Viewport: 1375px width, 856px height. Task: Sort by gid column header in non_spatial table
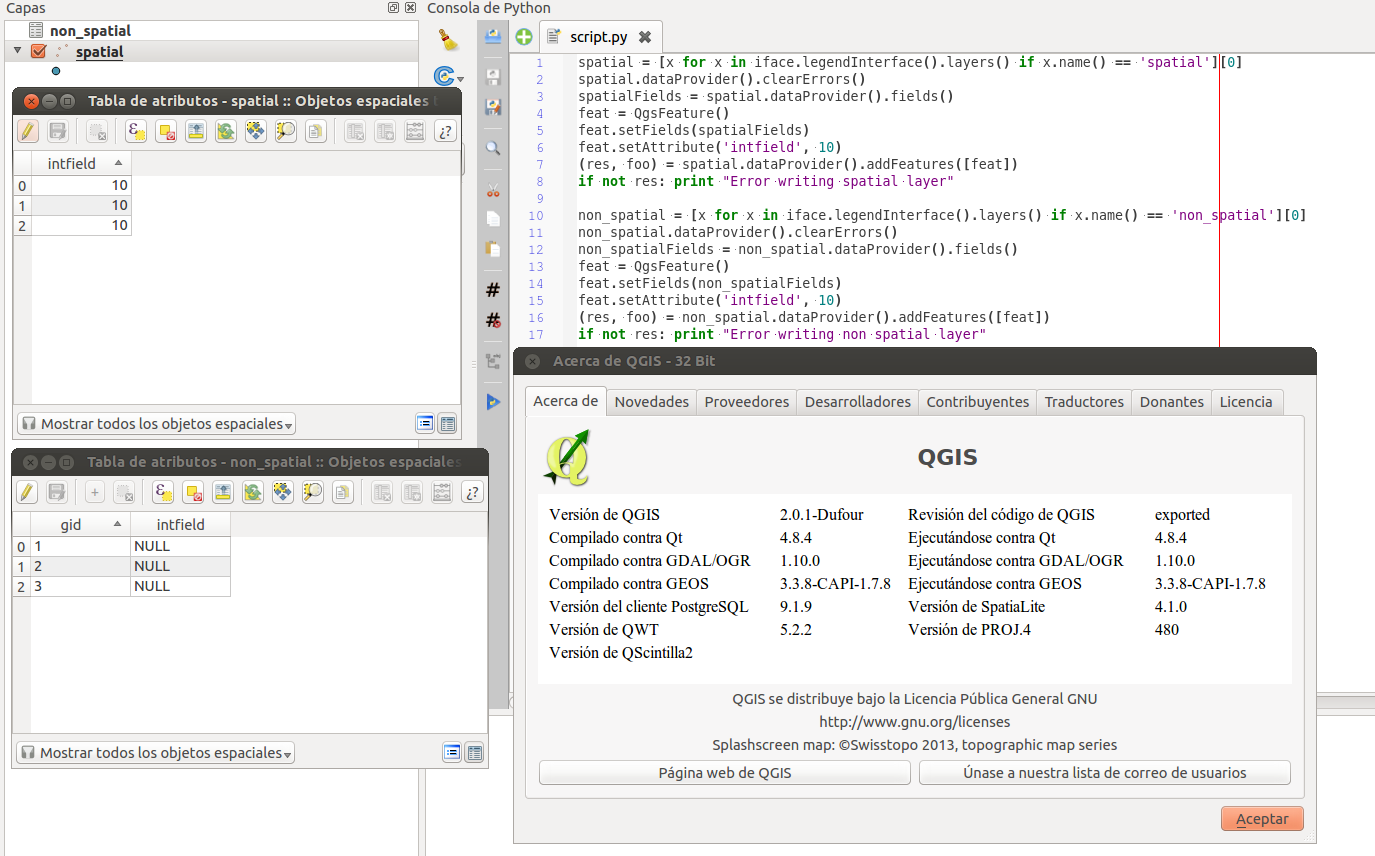coord(80,524)
